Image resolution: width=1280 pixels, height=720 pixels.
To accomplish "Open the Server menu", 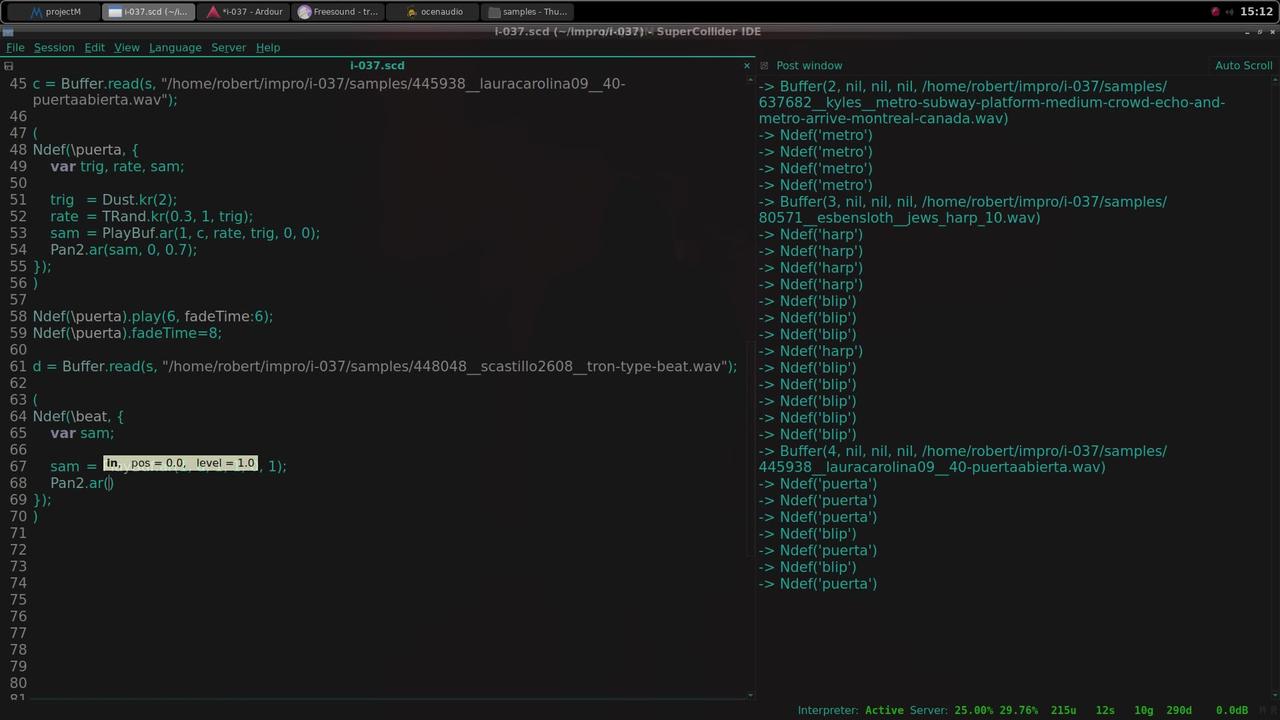I will 228,47.
